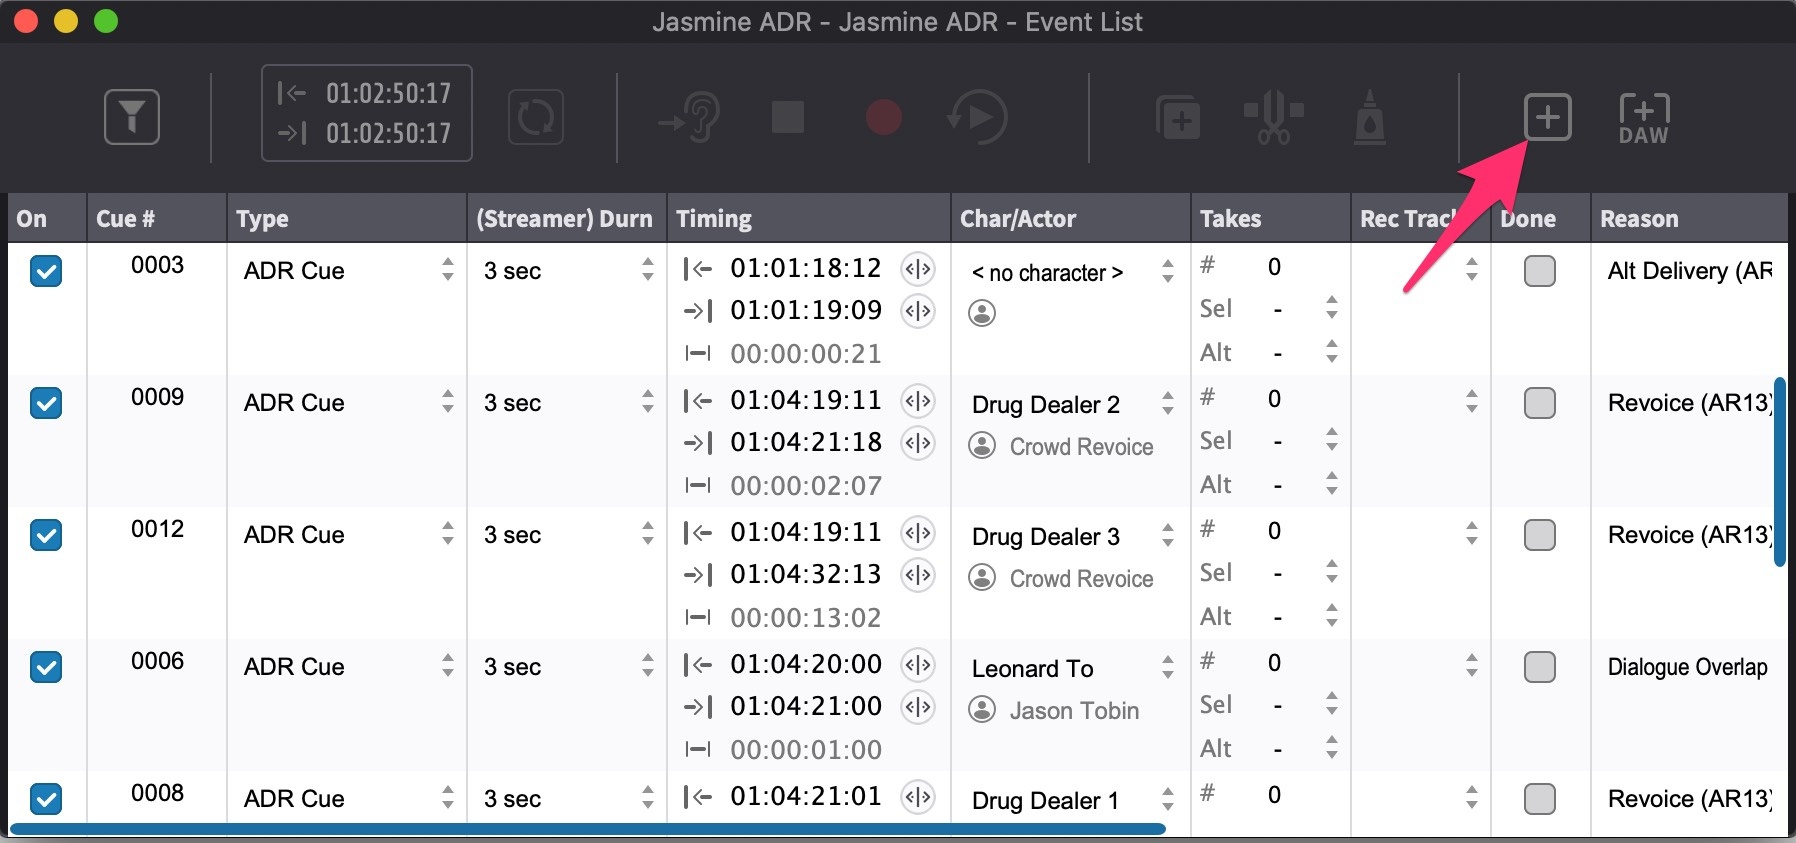Screen dimensions: 1796x843
Task: Click the toolbar in-point timecode 01:02:50:17
Action: (x=388, y=93)
